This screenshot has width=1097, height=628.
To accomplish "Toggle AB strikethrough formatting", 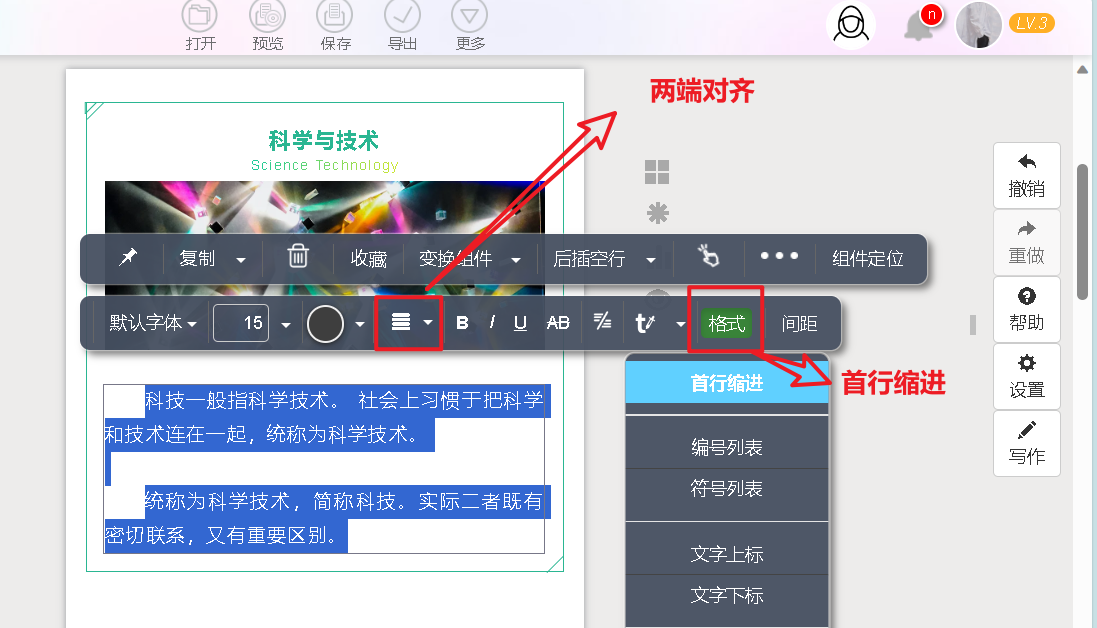I will [558, 323].
